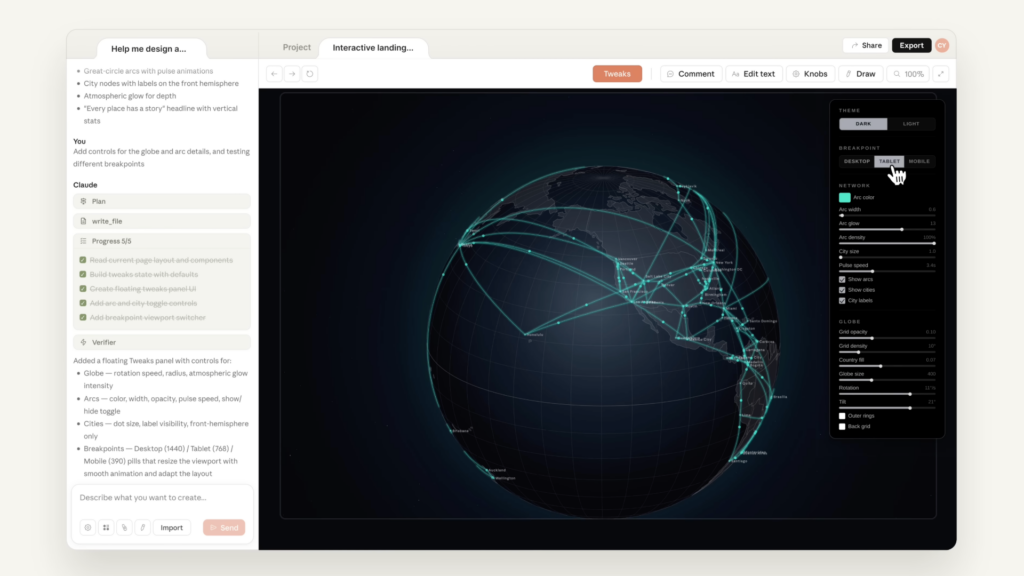Adjust the Grid density slider
This screenshot has width=1024, height=576.
[x=887, y=352]
